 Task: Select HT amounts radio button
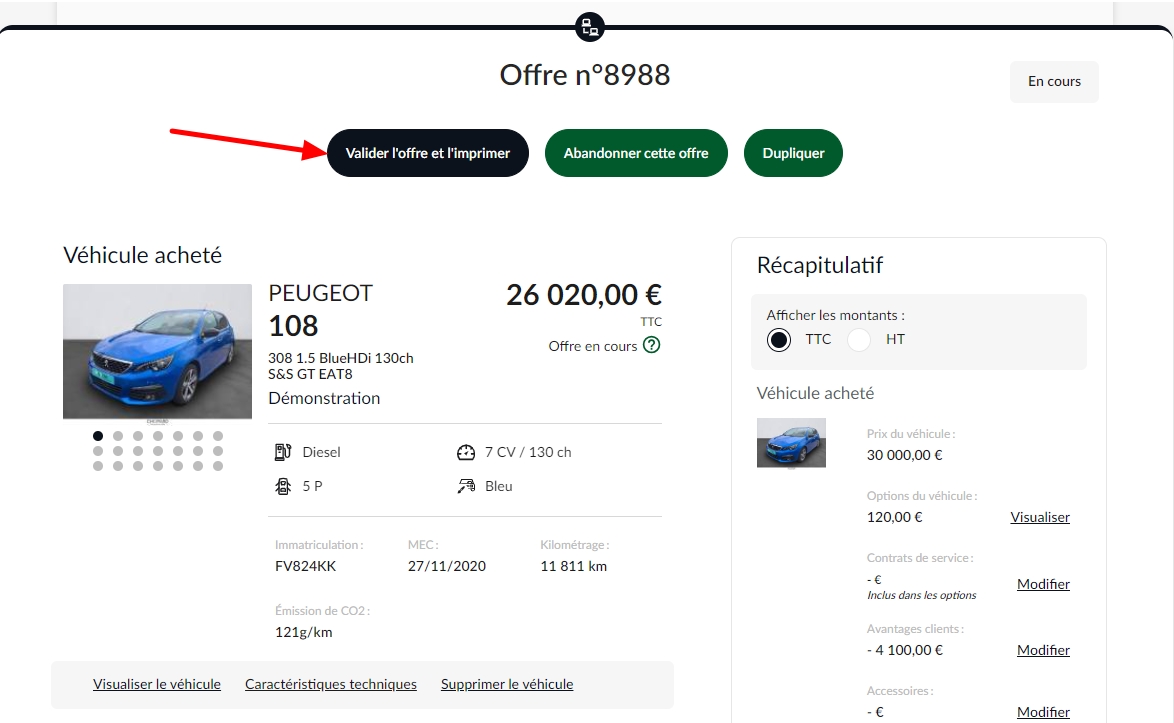[x=859, y=340]
